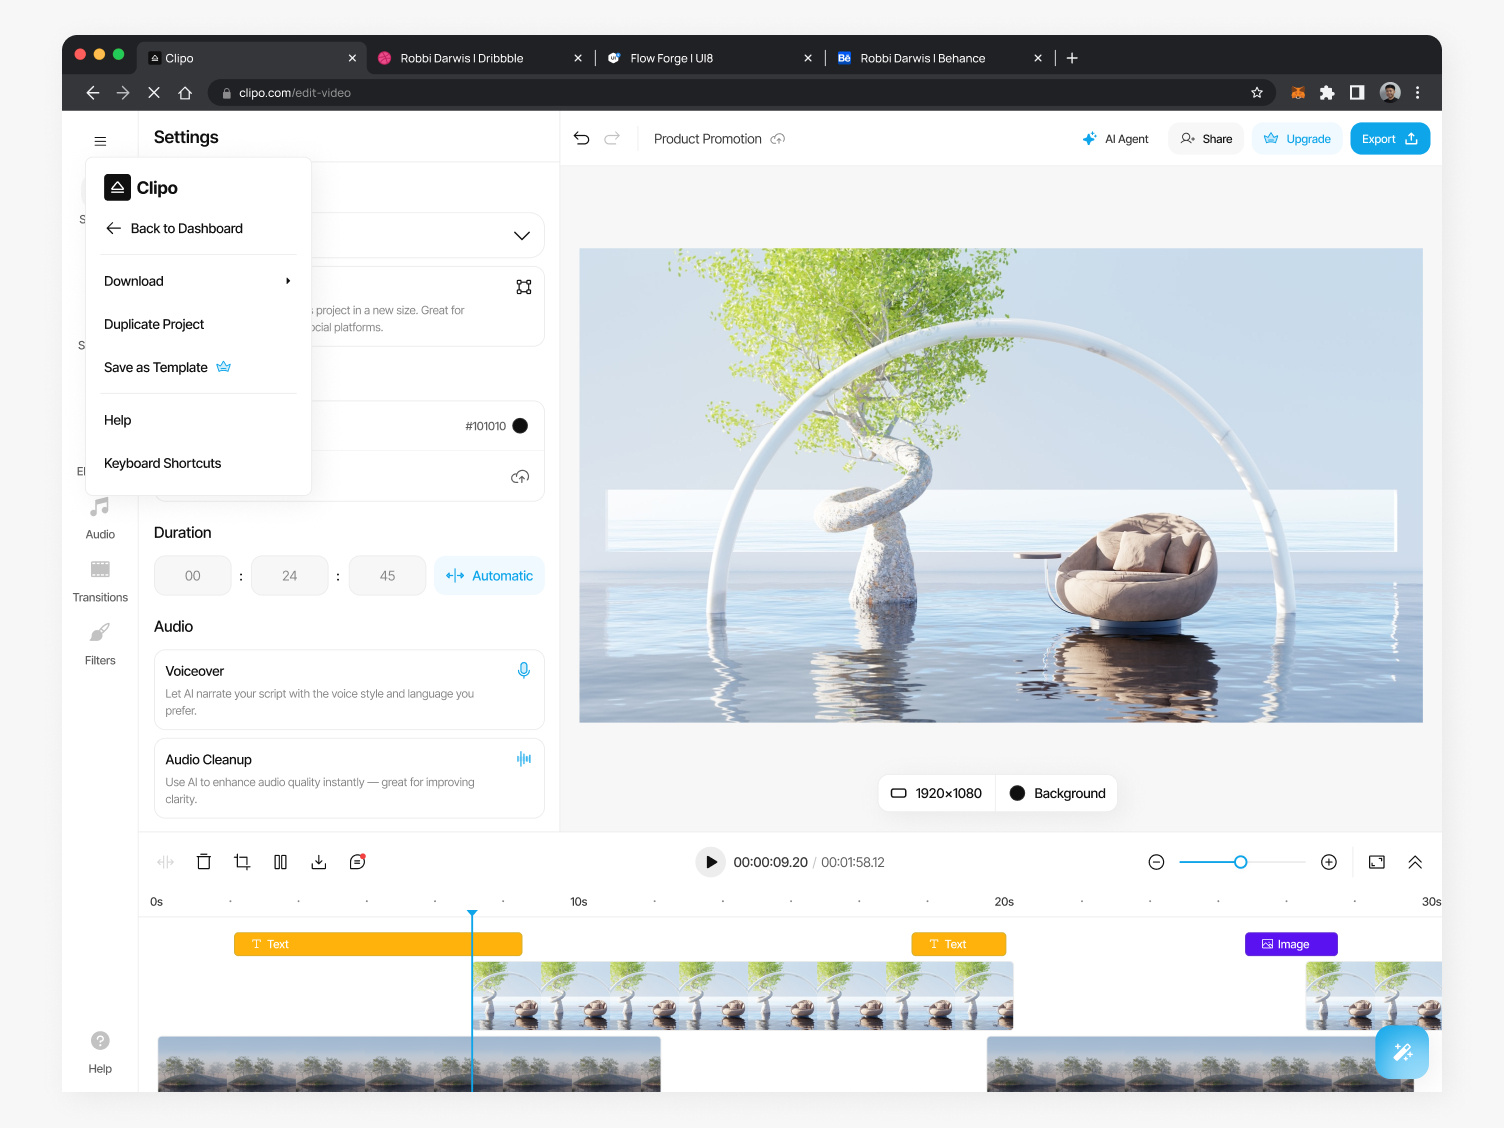Click the timeline zoom slider handle
Image resolution: width=1504 pixels, height=1128 pixels.
click(1240, 861)
